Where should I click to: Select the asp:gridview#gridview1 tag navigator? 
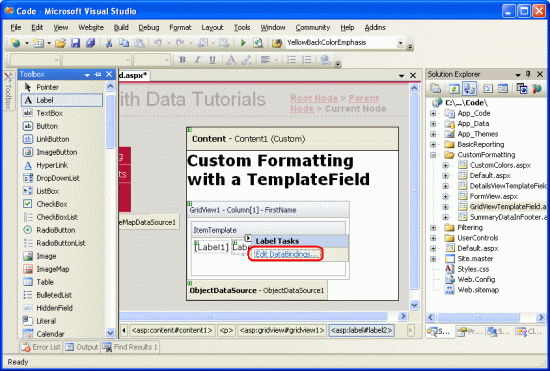[x=282, y=330]
